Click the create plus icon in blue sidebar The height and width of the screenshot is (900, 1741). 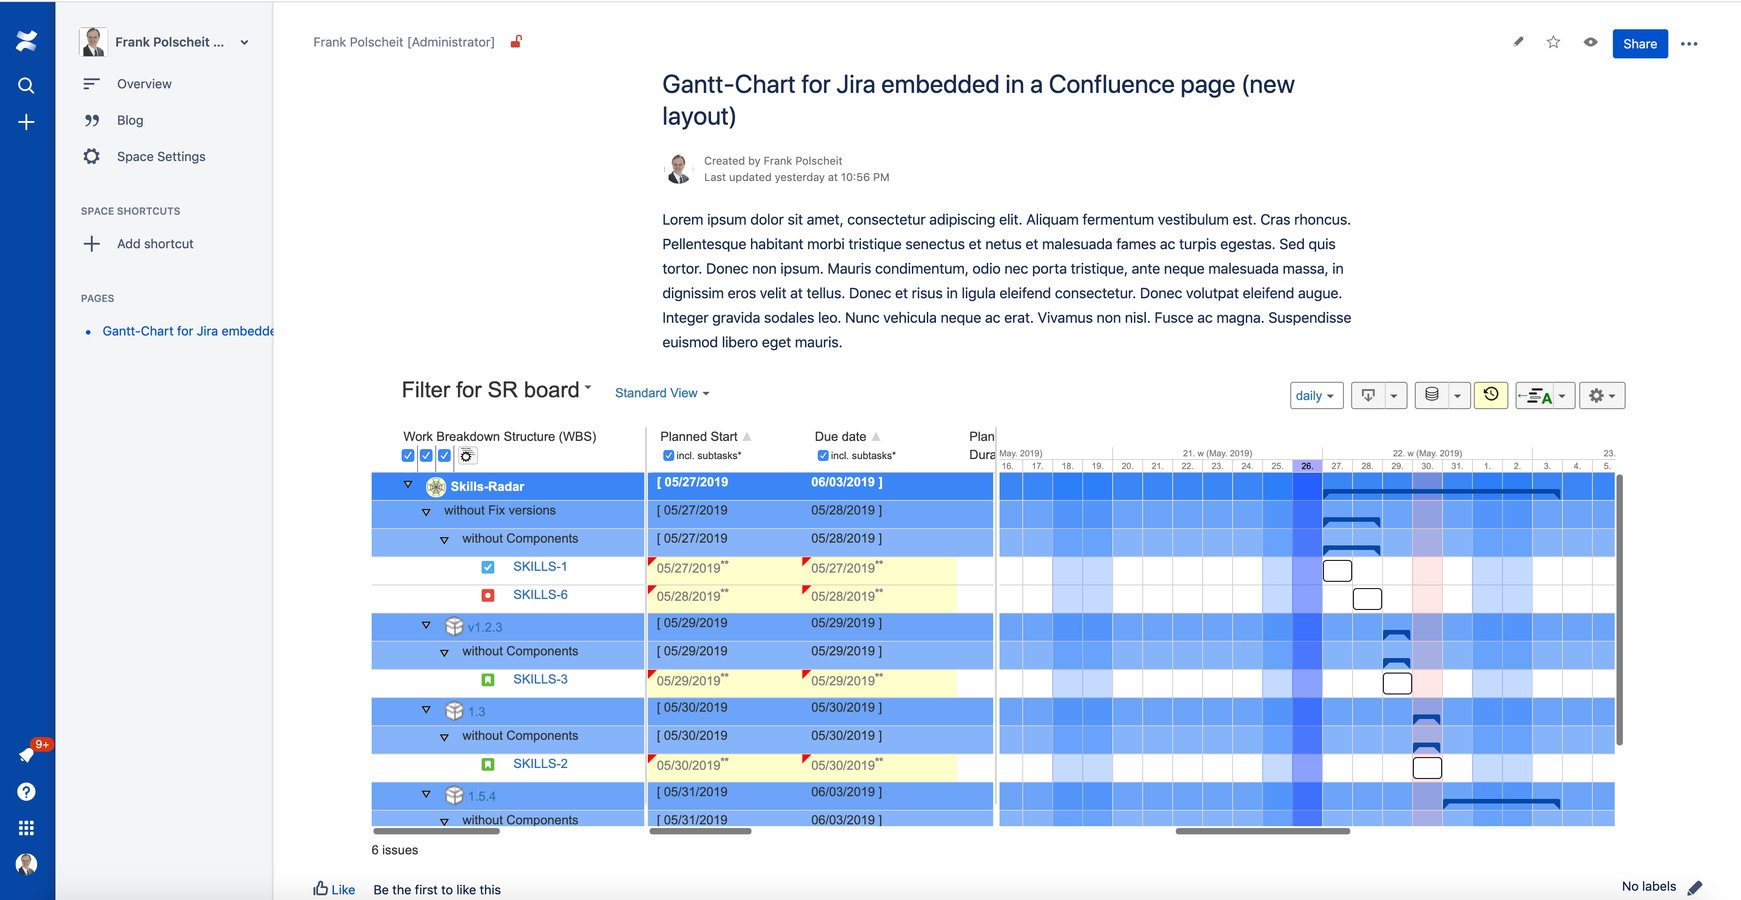(27, 122)
